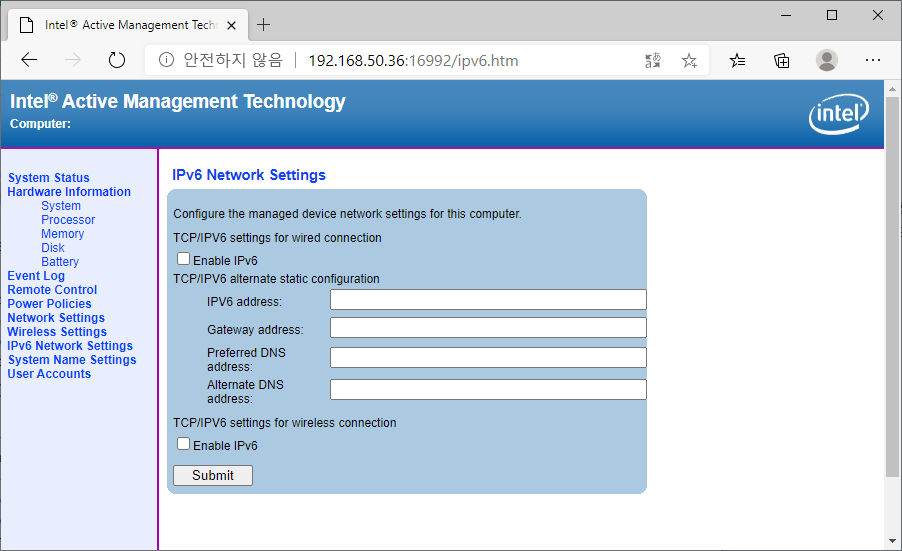Open the Processor information page

(x=68, y=220)
